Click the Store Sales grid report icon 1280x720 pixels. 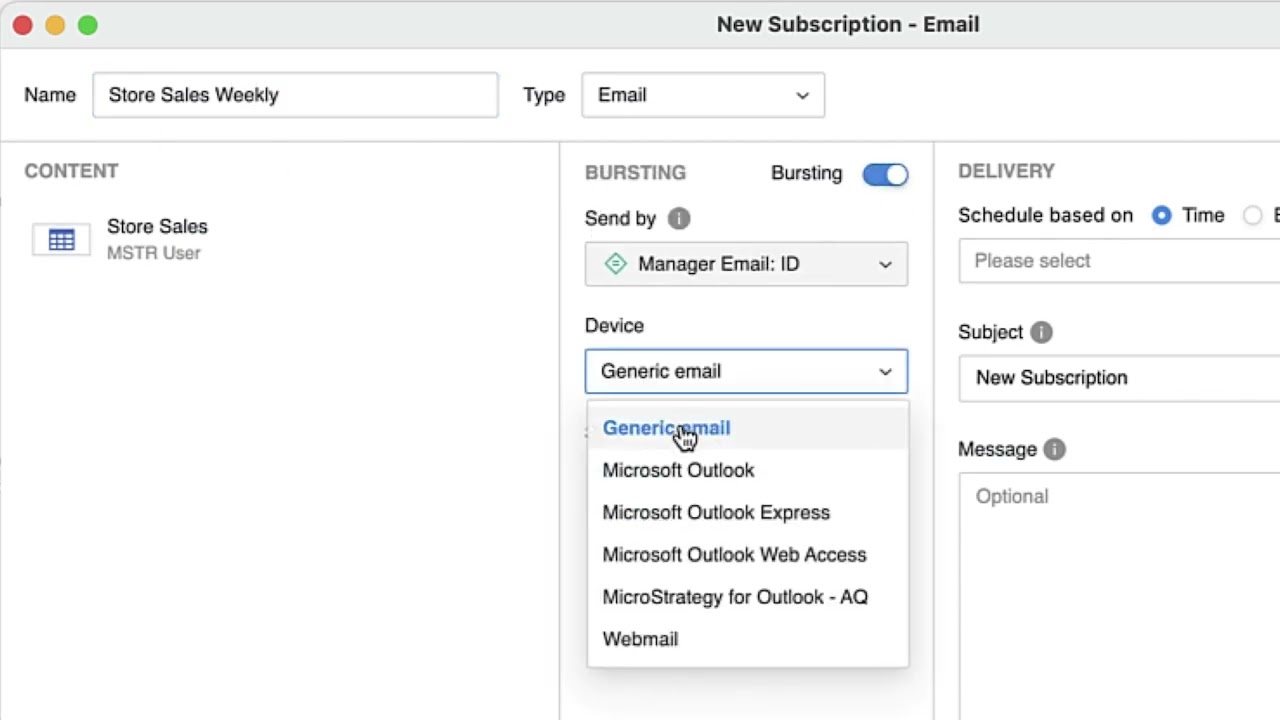[x=61, y=240]
